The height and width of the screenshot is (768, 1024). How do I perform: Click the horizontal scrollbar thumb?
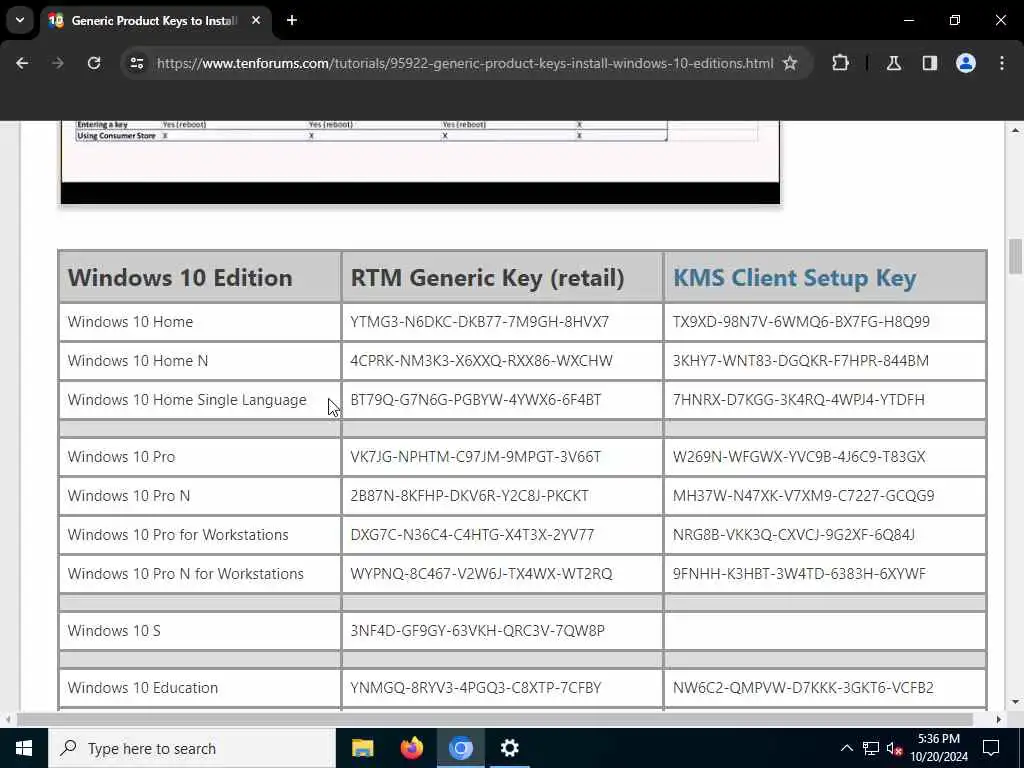pos(495,719)
